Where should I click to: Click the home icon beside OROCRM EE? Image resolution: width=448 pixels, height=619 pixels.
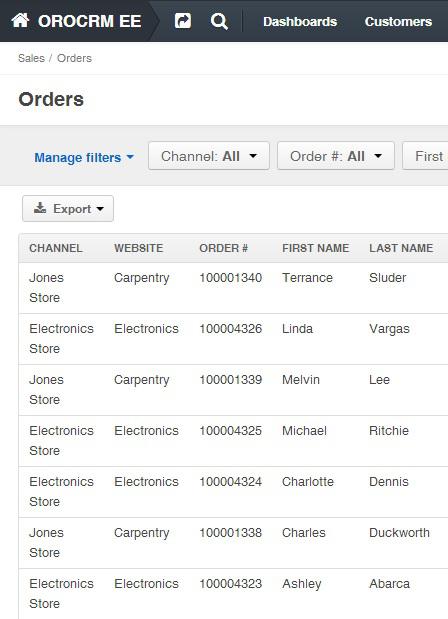coord(20,20)
